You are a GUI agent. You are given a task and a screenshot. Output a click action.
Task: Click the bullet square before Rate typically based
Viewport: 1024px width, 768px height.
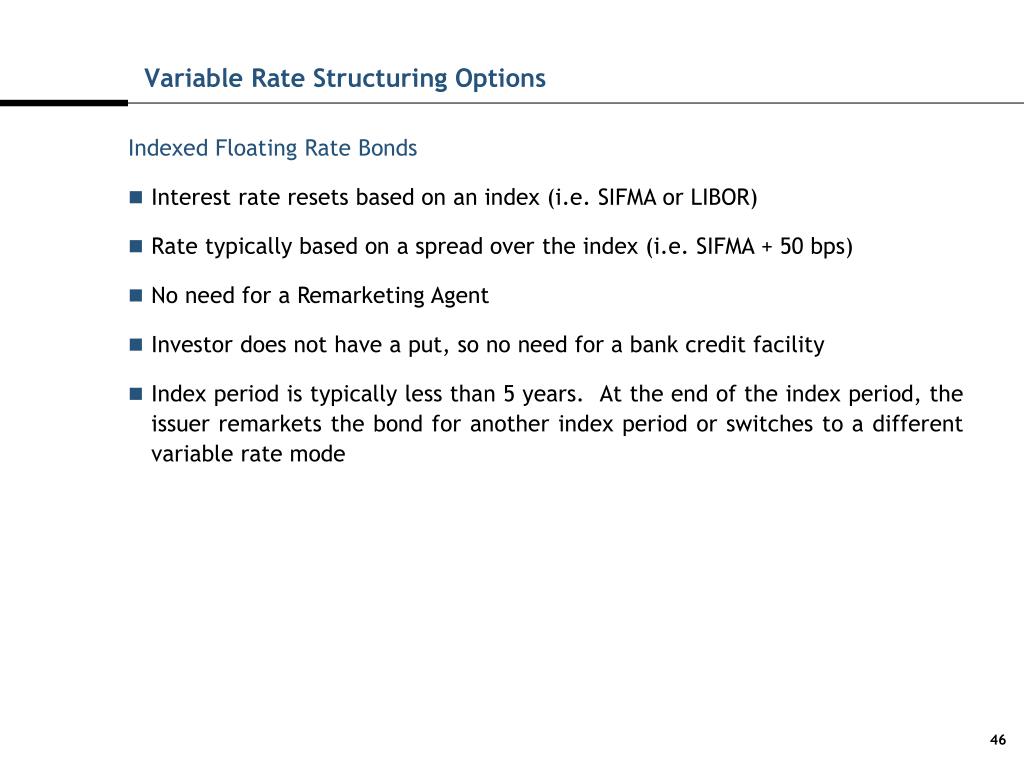[x=136, y=246]
